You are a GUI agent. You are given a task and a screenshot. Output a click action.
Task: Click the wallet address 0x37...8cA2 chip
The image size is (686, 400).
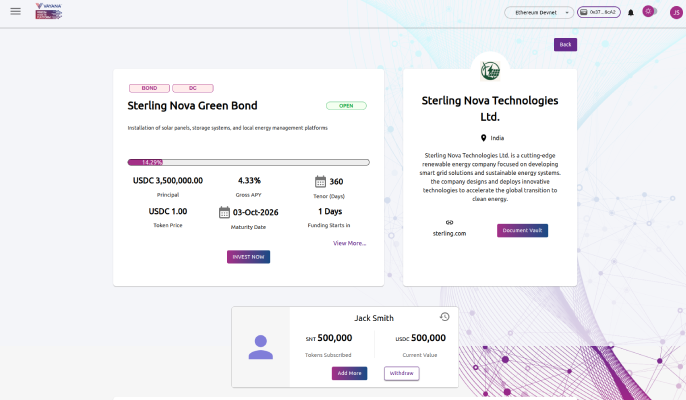click(598, 12)
